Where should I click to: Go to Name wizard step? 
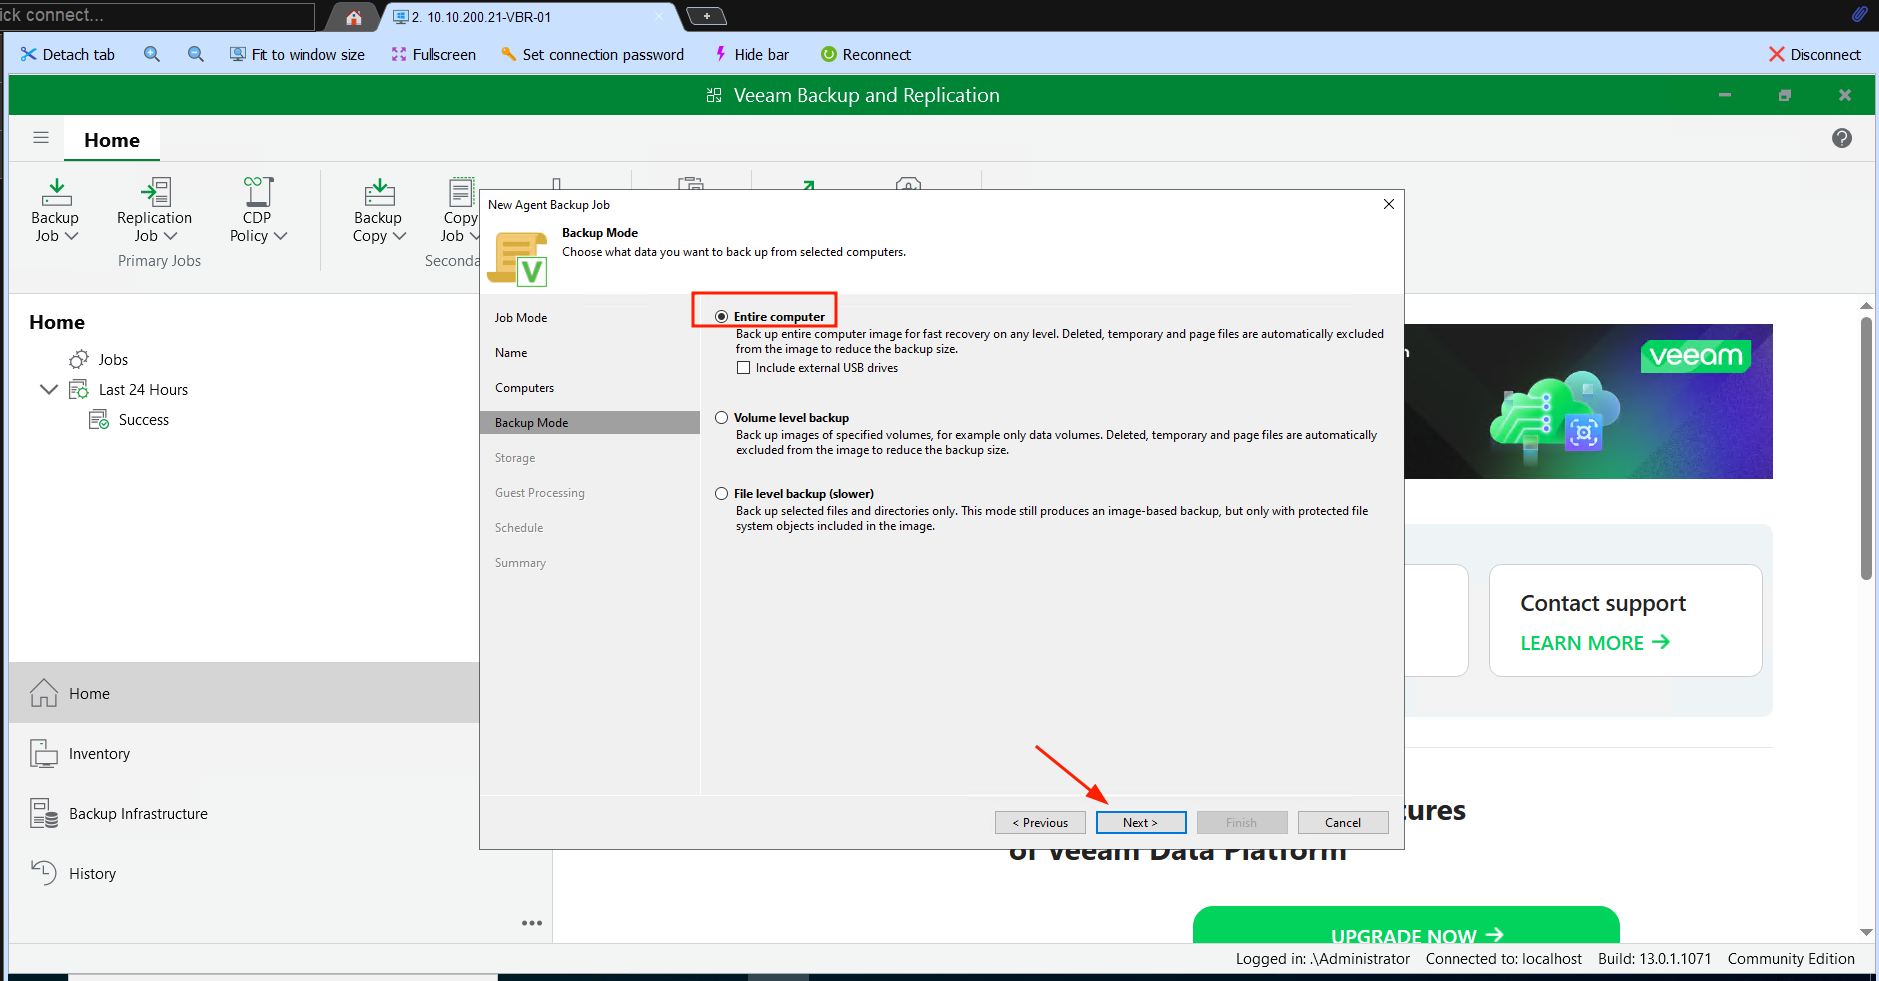[511, 352]
